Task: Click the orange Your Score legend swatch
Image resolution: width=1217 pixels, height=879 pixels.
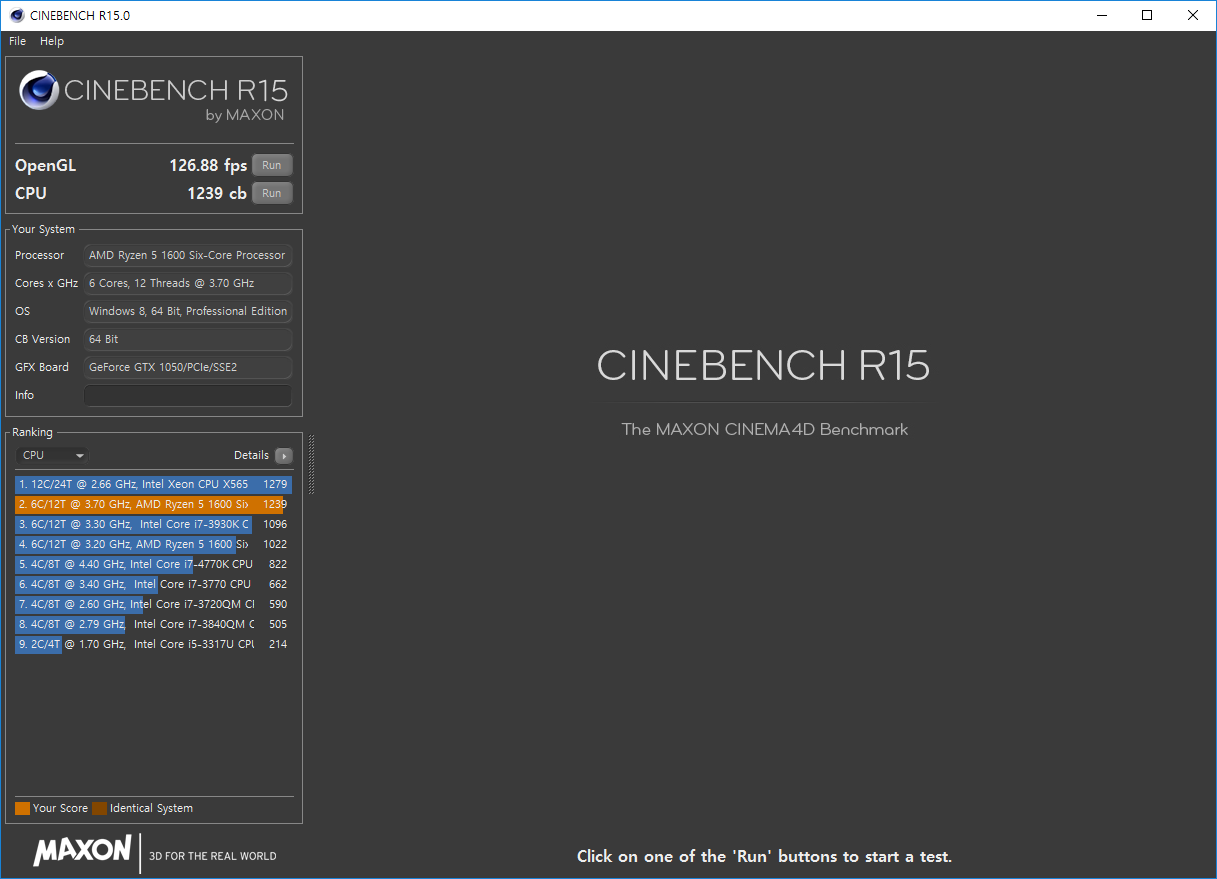Action: [x=22, y=808]
